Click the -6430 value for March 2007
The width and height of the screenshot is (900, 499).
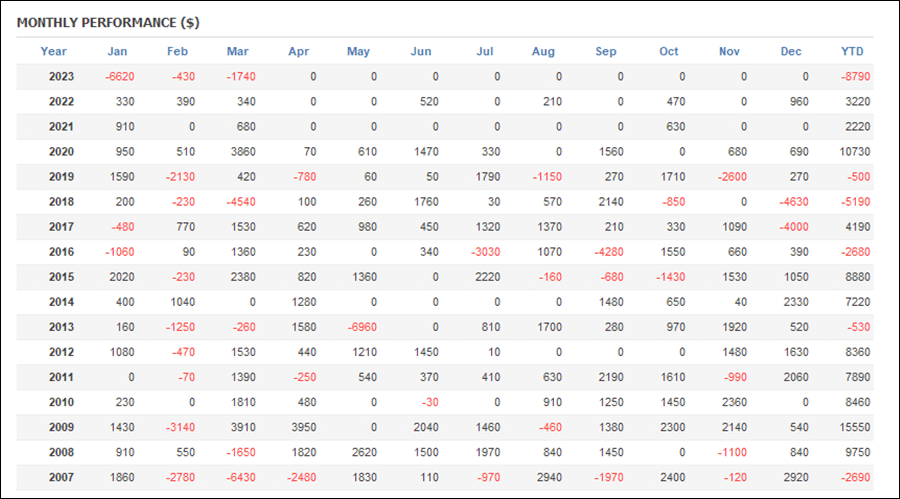tap(241, 477)
